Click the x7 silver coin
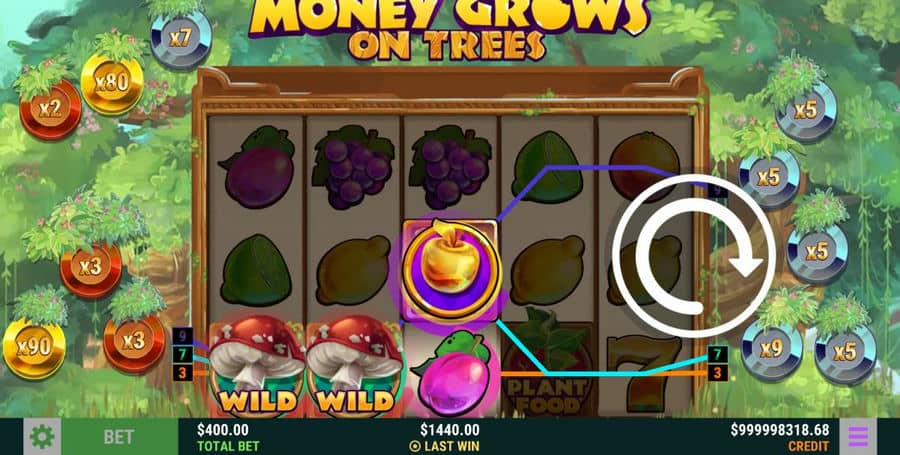The height and width of the screenshot is (455, 900). [181, 39]
